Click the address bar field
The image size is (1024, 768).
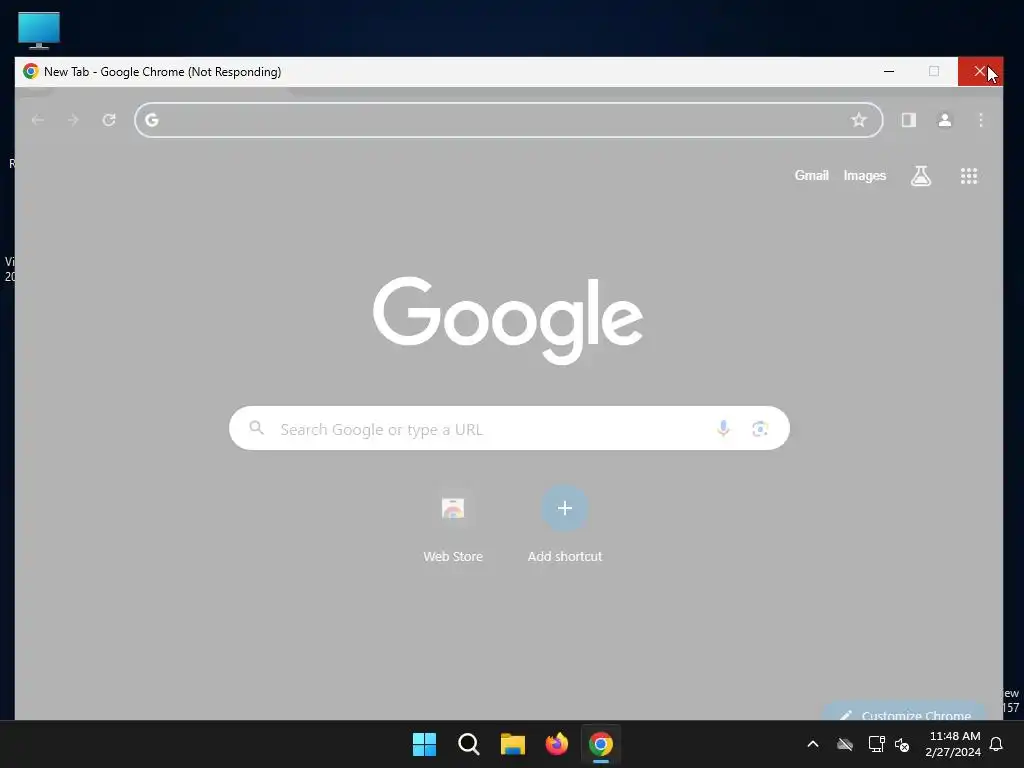click(508, 120)
